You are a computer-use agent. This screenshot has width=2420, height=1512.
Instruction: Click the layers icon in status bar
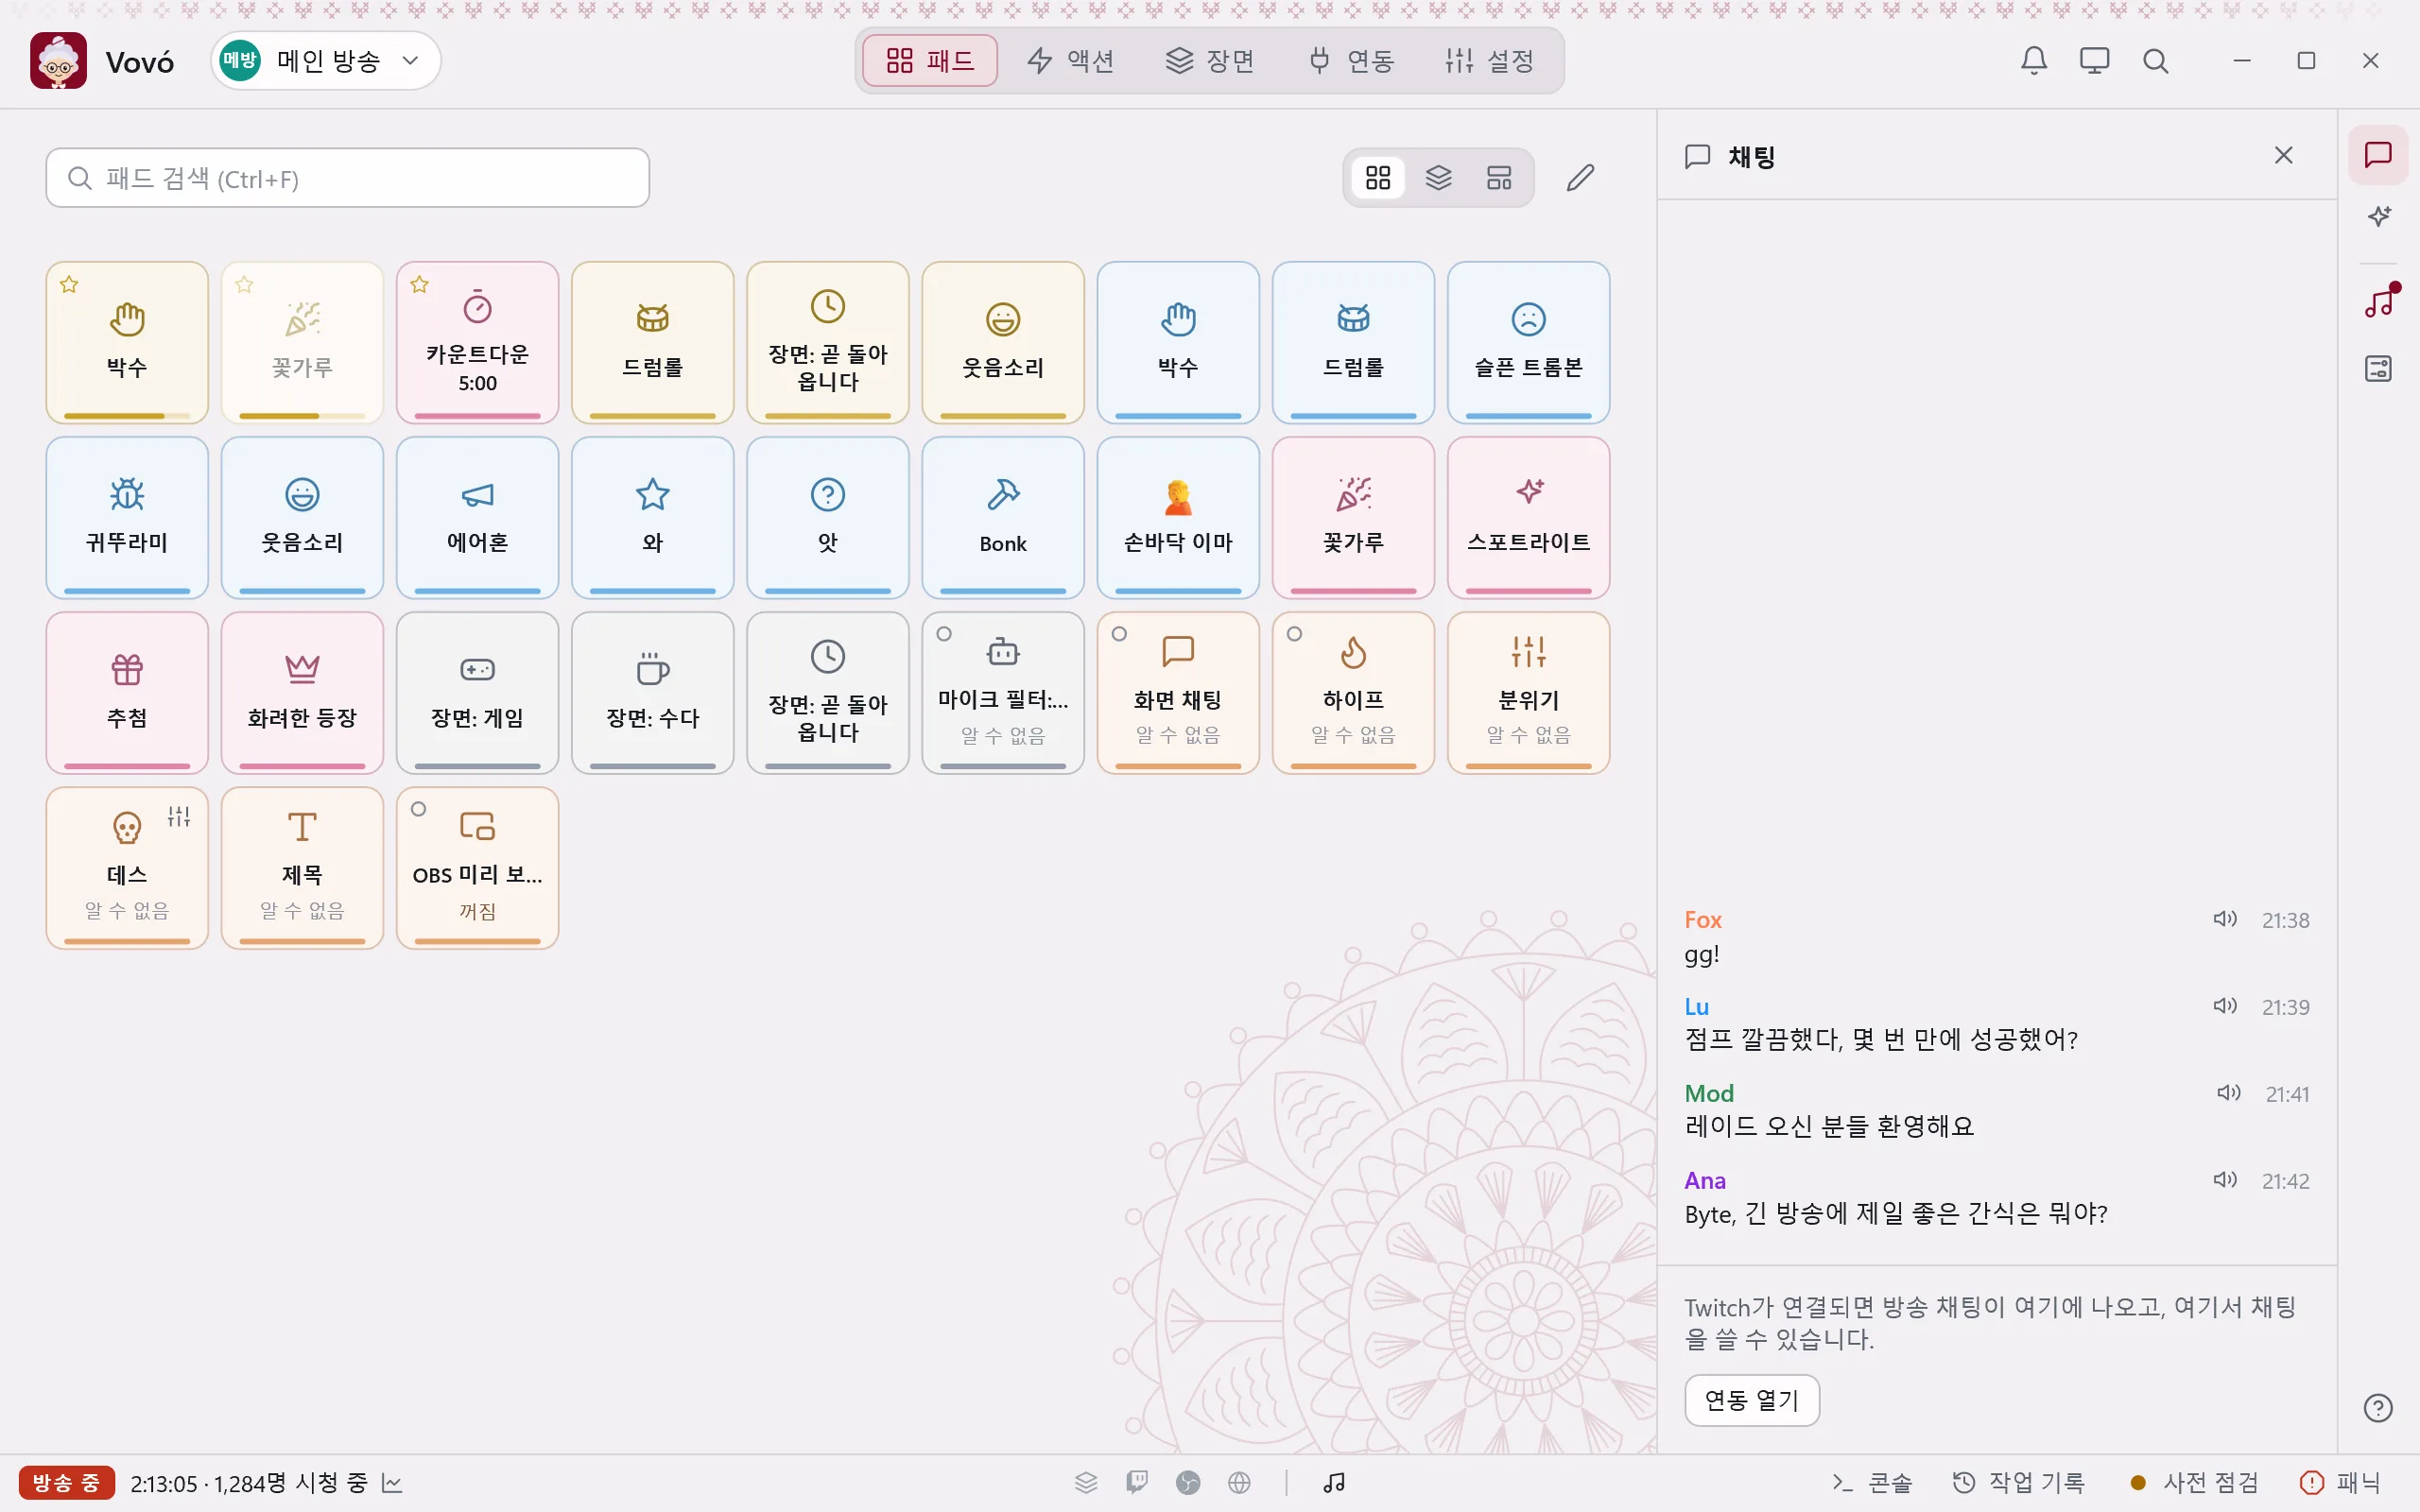pyautogui.click(x=1086, y=1482)
